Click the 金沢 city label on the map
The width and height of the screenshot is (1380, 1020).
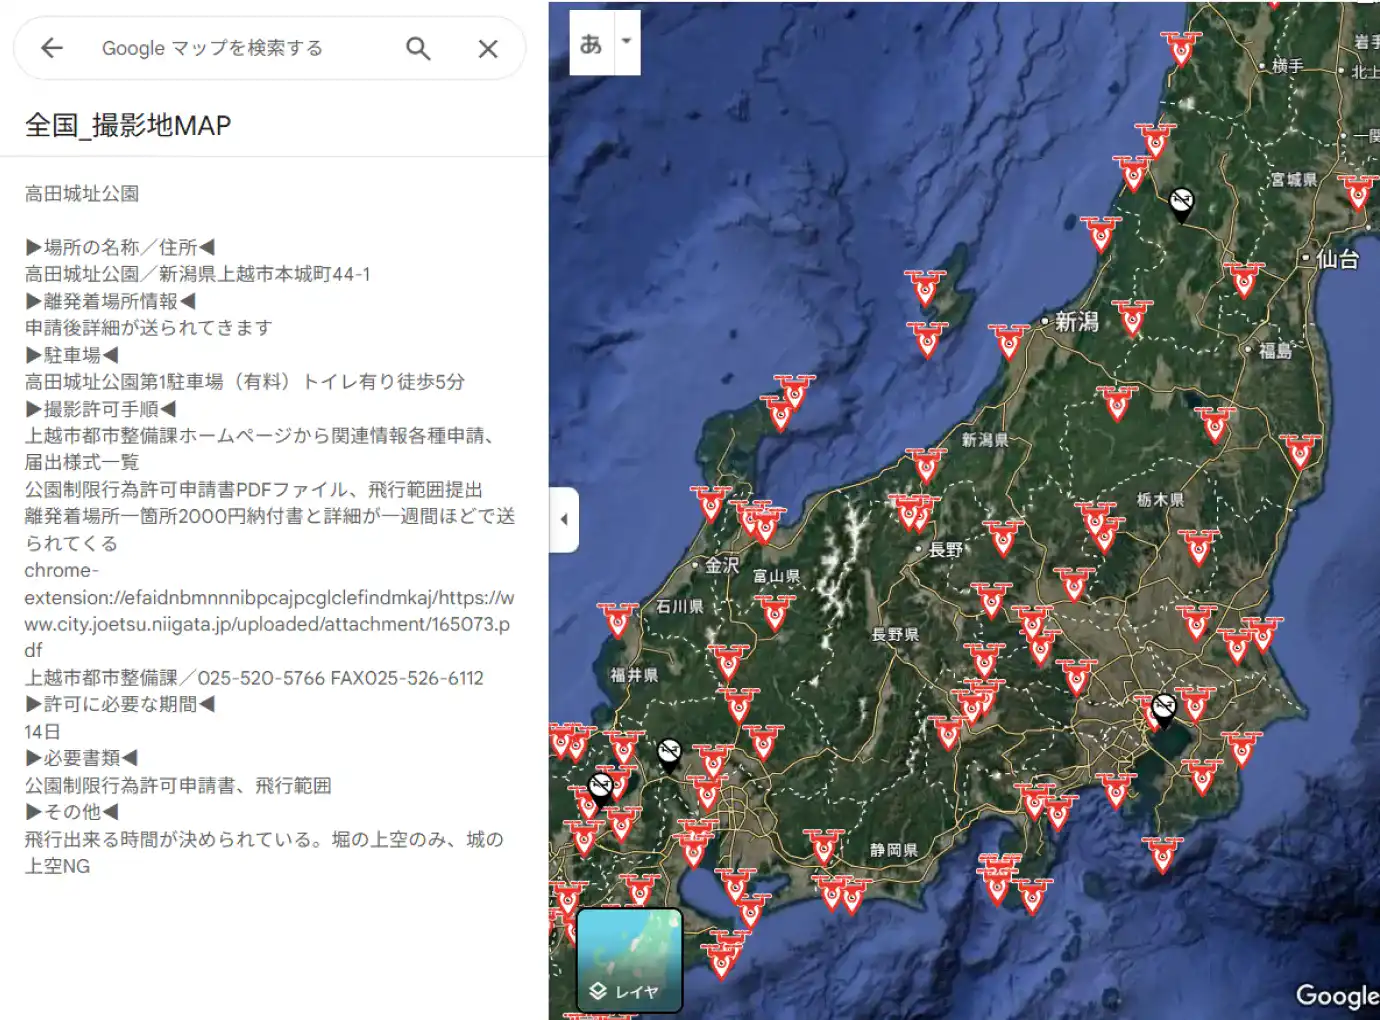pos(722,565)
